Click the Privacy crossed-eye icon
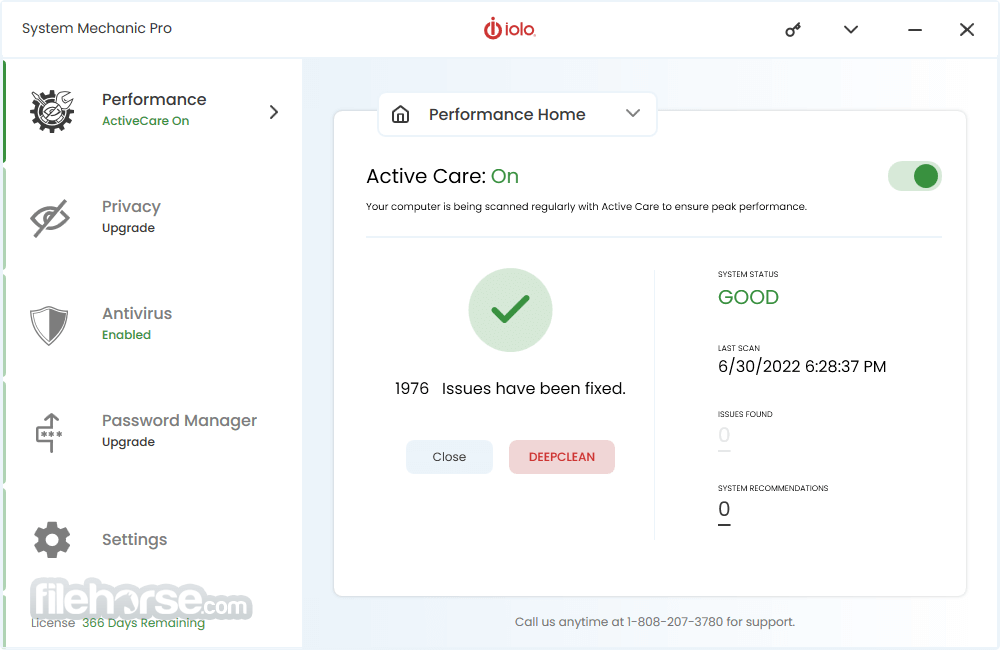This screenshot has height=650, width=1000. [x=50, y=218]
